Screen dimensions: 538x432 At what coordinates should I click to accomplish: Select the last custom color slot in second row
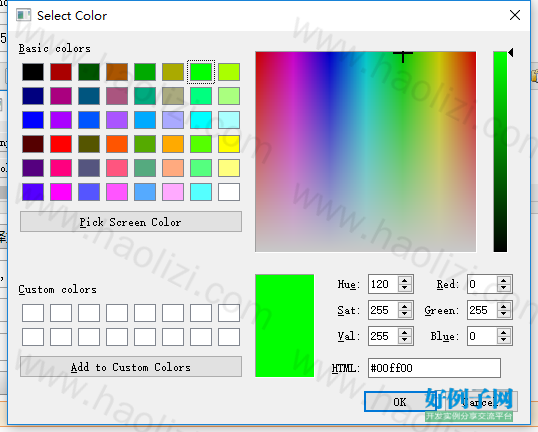click(x=229, y=337)
